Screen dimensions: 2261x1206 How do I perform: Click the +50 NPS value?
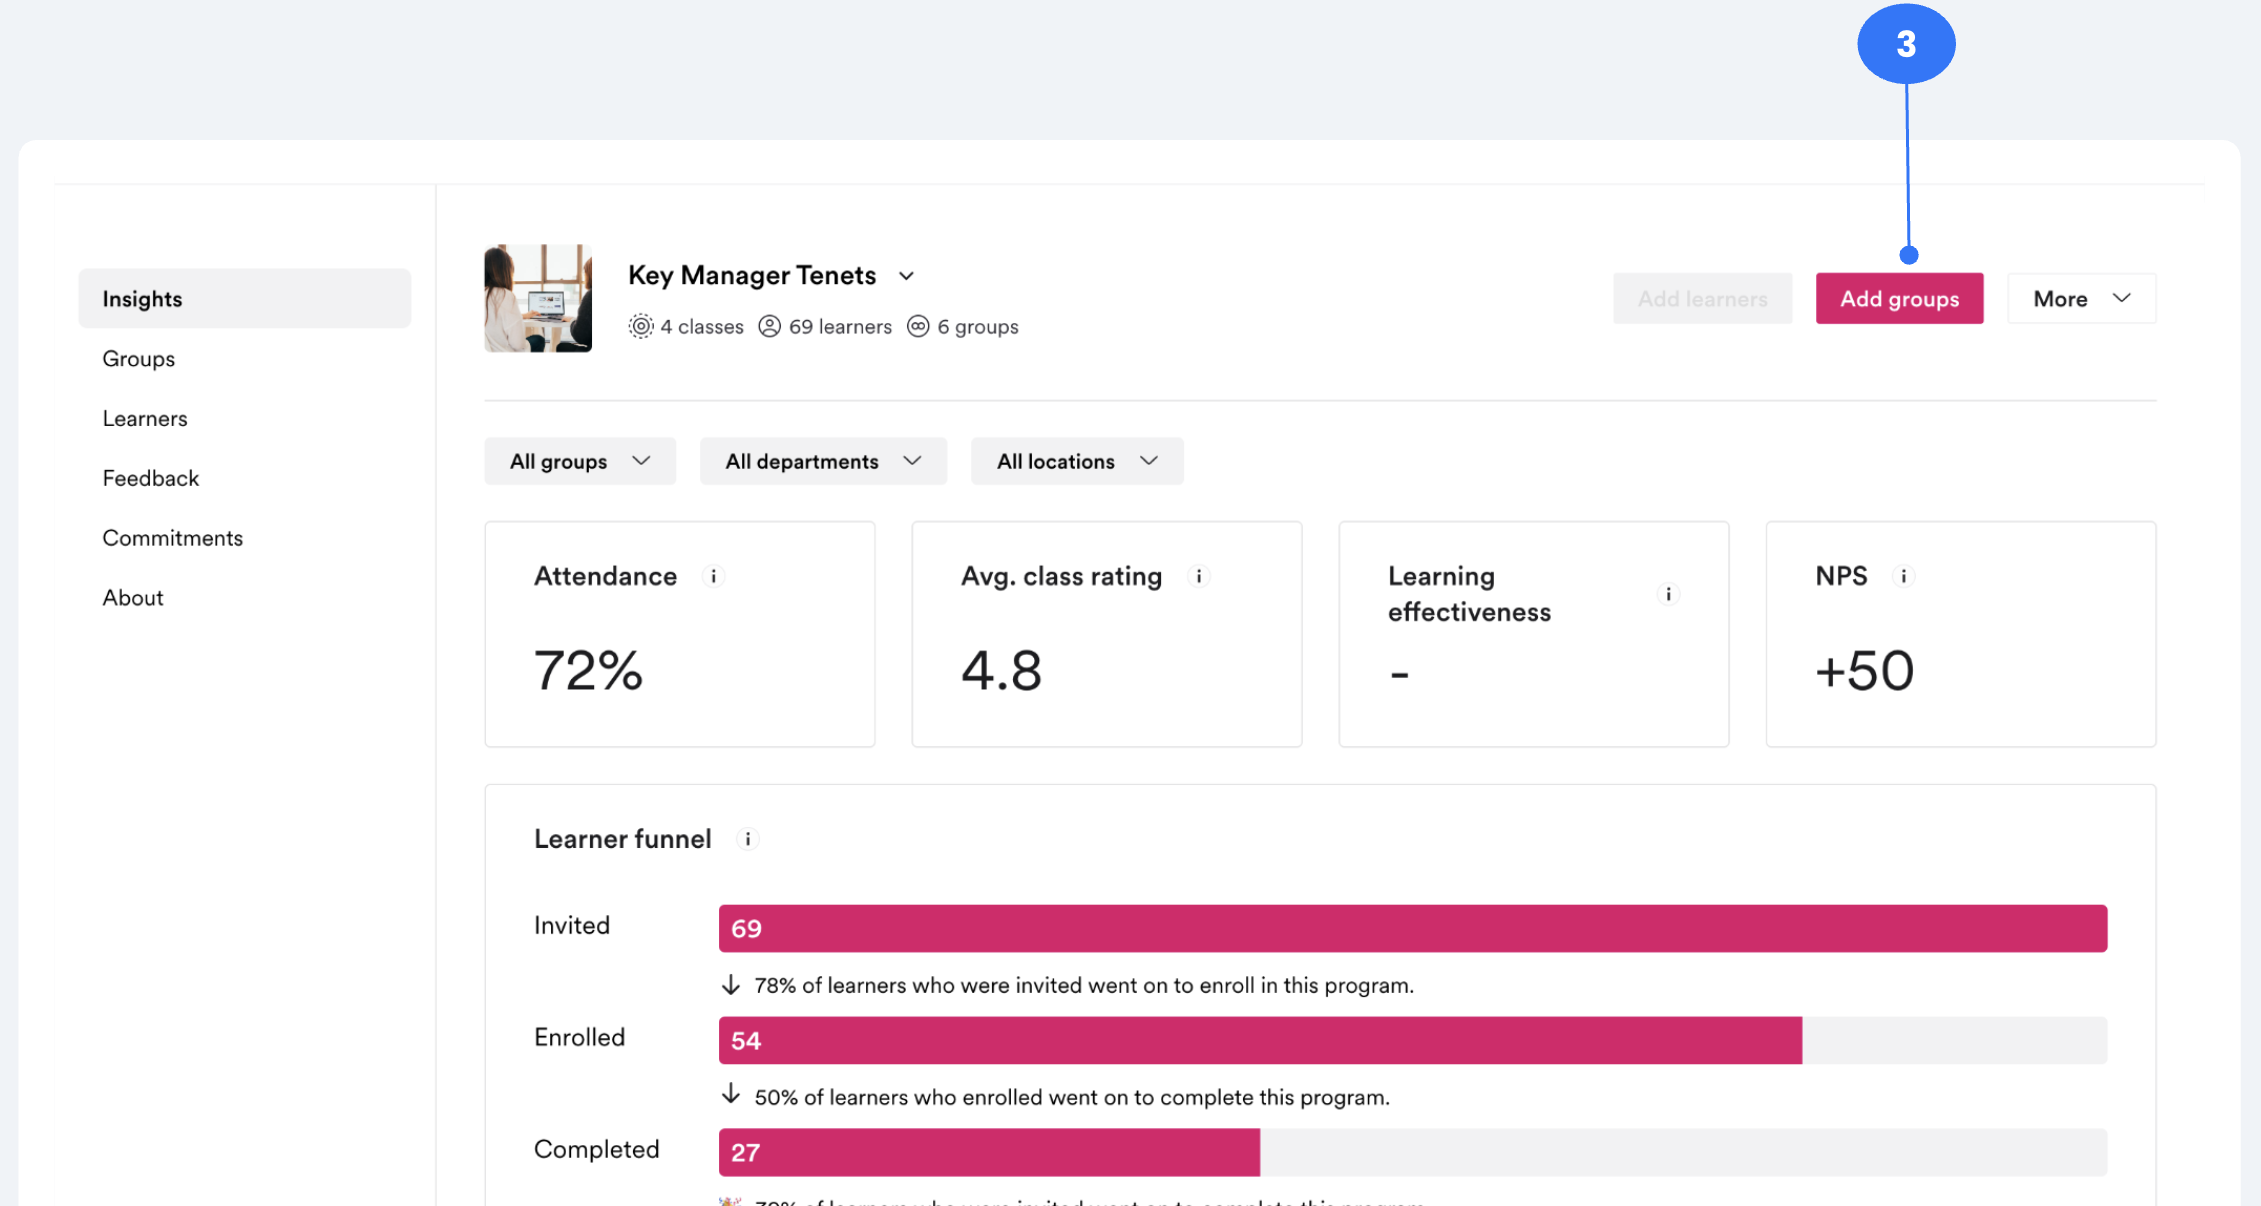[x=1865, y=670]
